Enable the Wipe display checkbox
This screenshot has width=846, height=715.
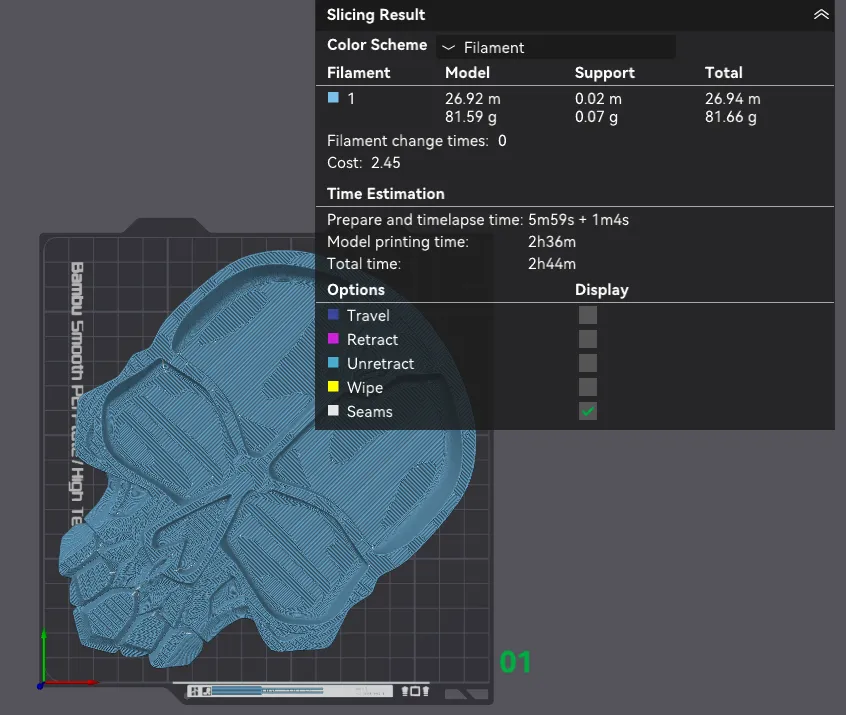(588, 387)
